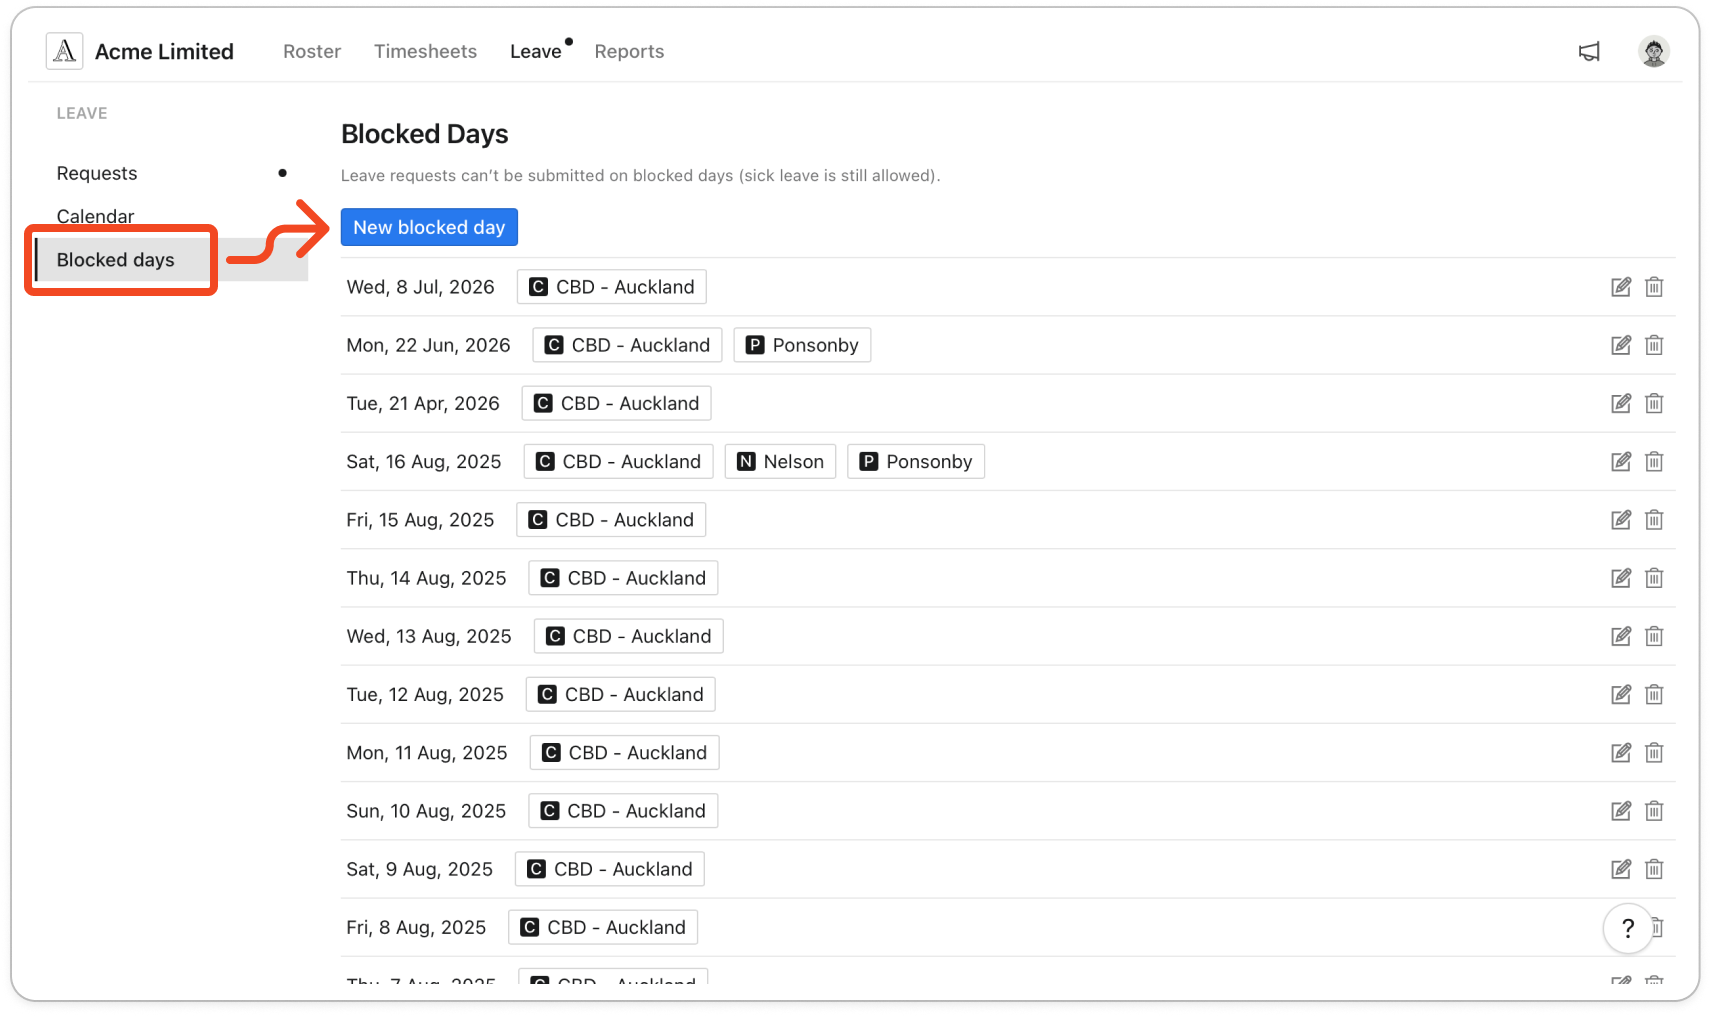Click the Ponsonby tag on 22 Jun, 2026
This screenshot has width=1711, height=1016.
coord(802,345)
